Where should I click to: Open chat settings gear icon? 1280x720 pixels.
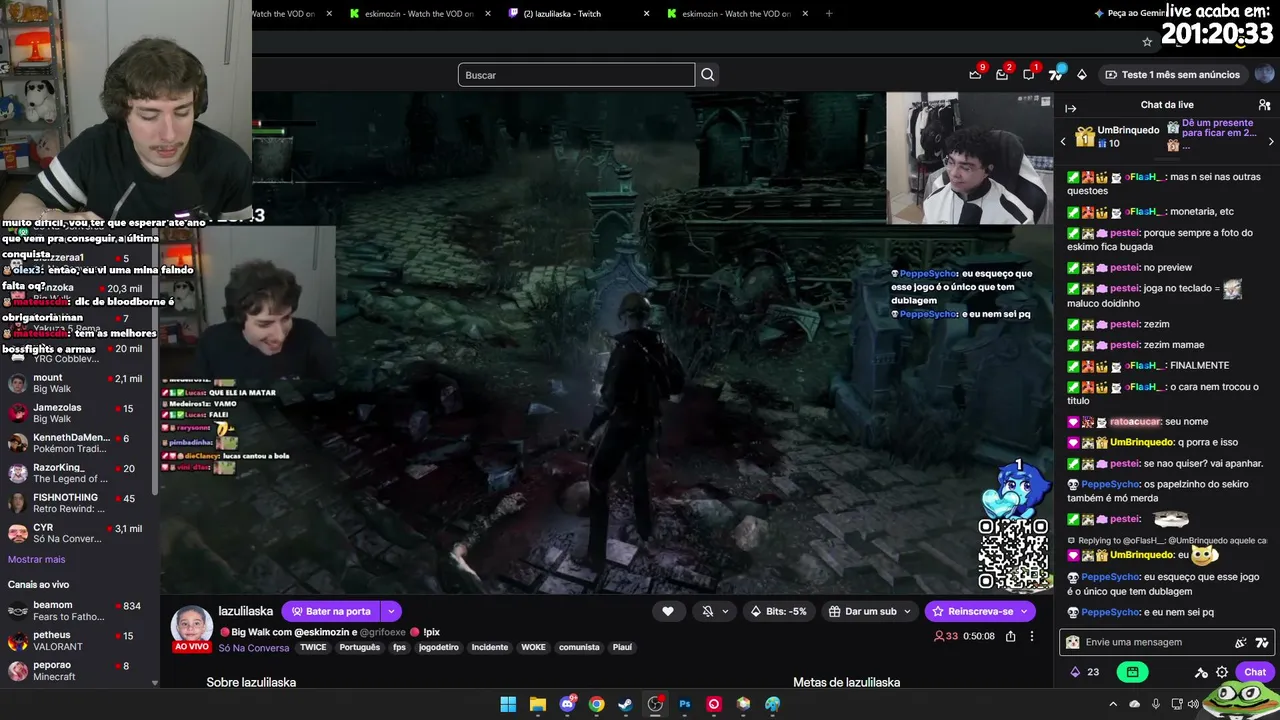tap(1222, 672)
